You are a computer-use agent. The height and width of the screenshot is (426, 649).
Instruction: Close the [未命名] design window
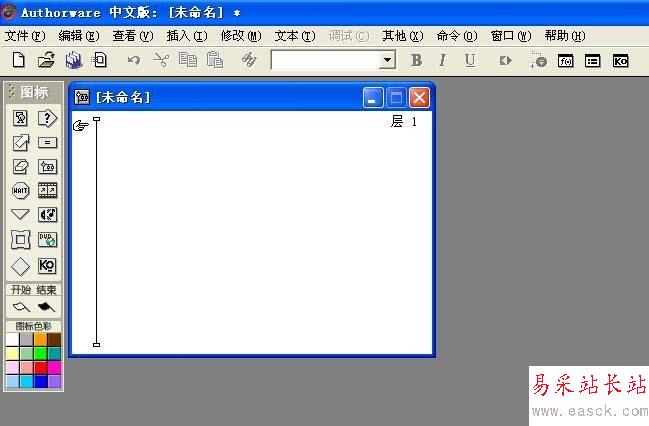point(419,98)
